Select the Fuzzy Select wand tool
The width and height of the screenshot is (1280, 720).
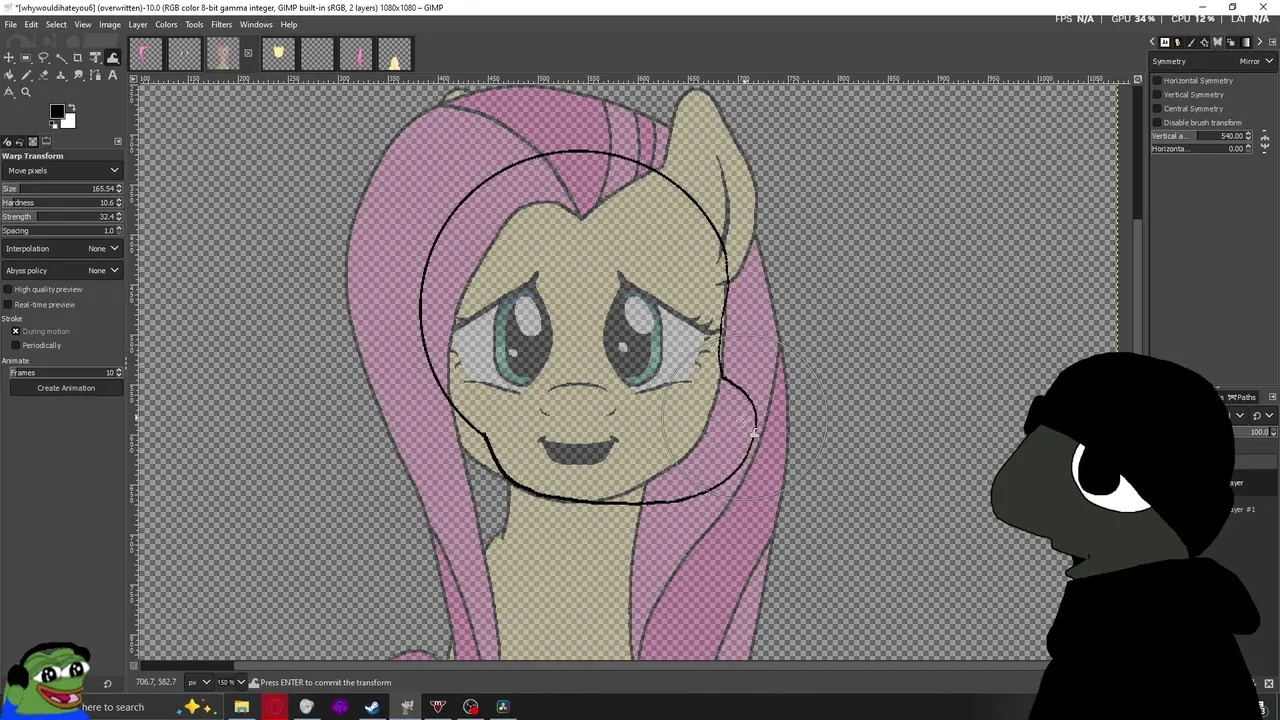pos(61,58)
